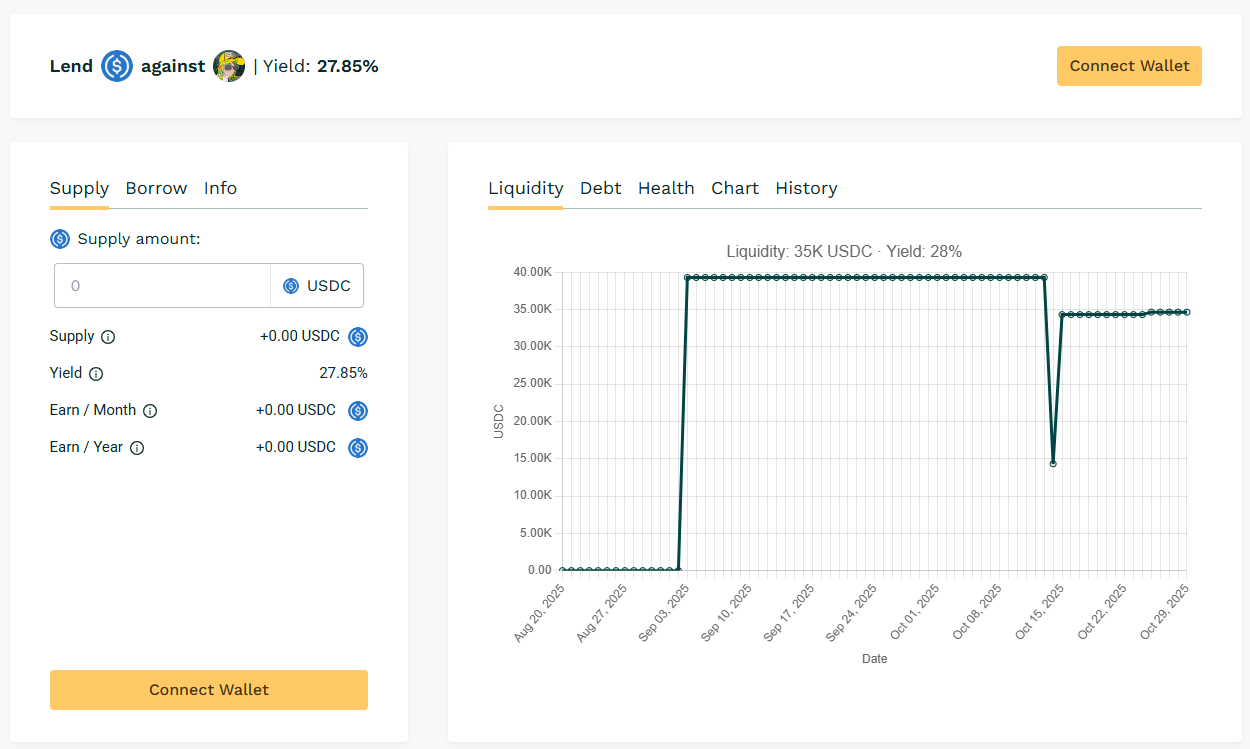This screenshot has width=1250, height=749.
Task: Switch to the Borrow tab
Action: coord(156,188)
